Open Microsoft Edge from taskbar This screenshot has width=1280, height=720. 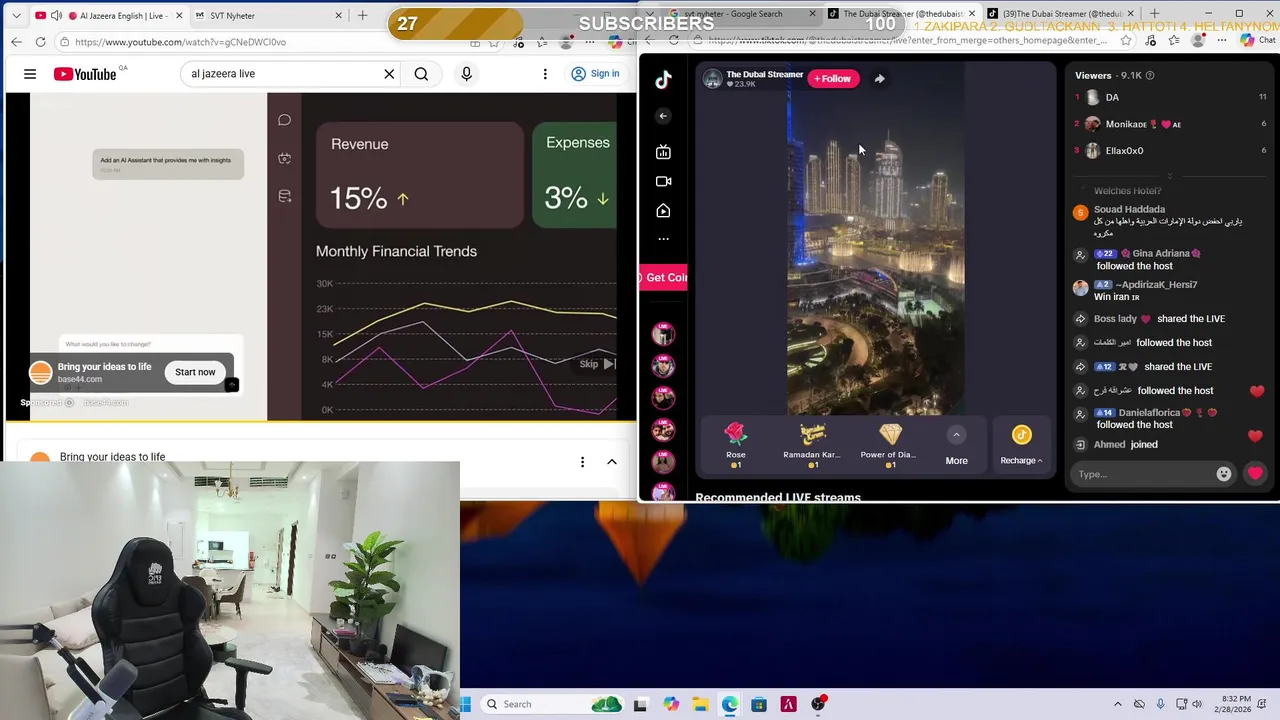(x=729, y=704)
